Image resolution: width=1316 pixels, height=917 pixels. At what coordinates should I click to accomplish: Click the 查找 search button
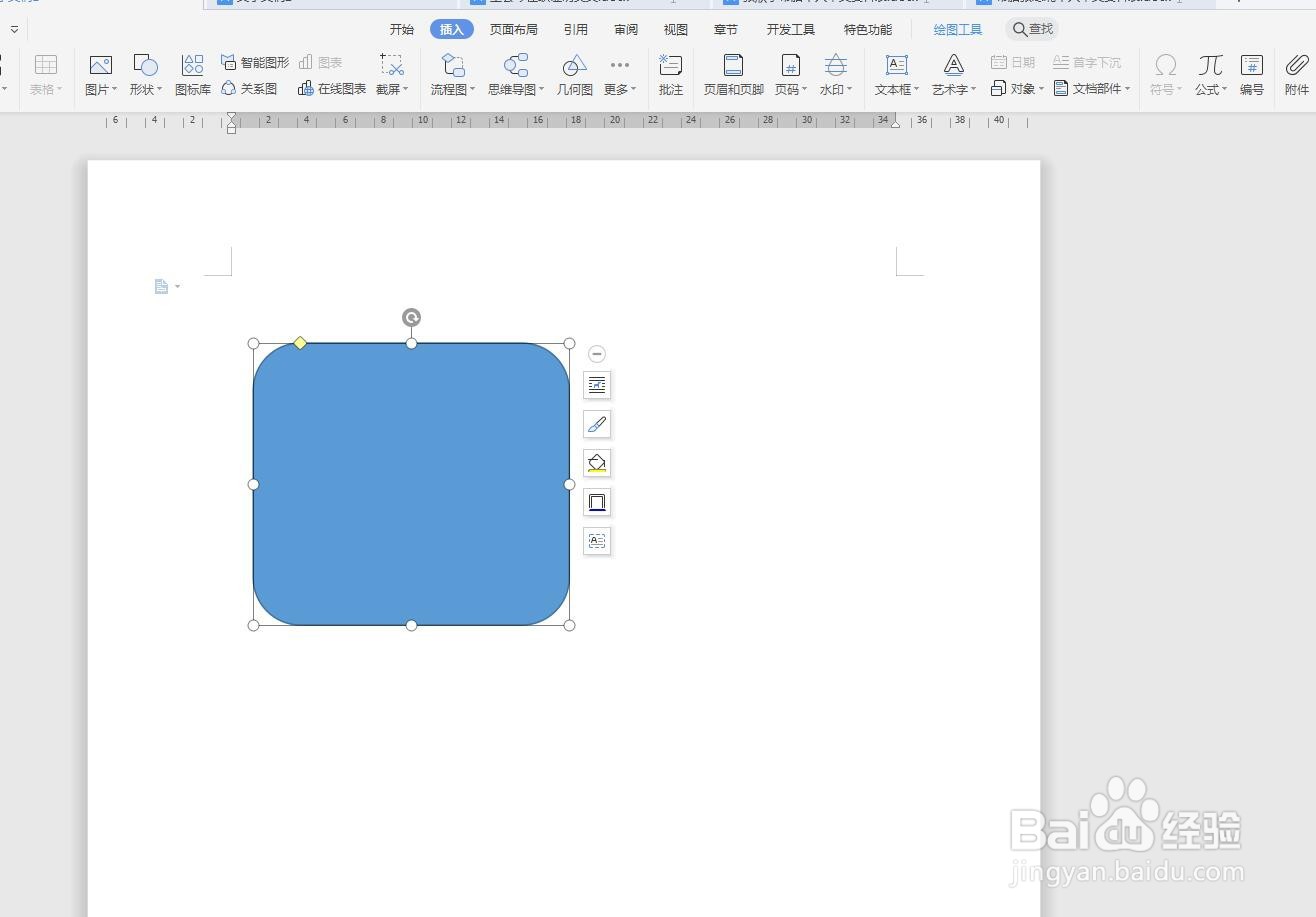(x=1032, y=29)
